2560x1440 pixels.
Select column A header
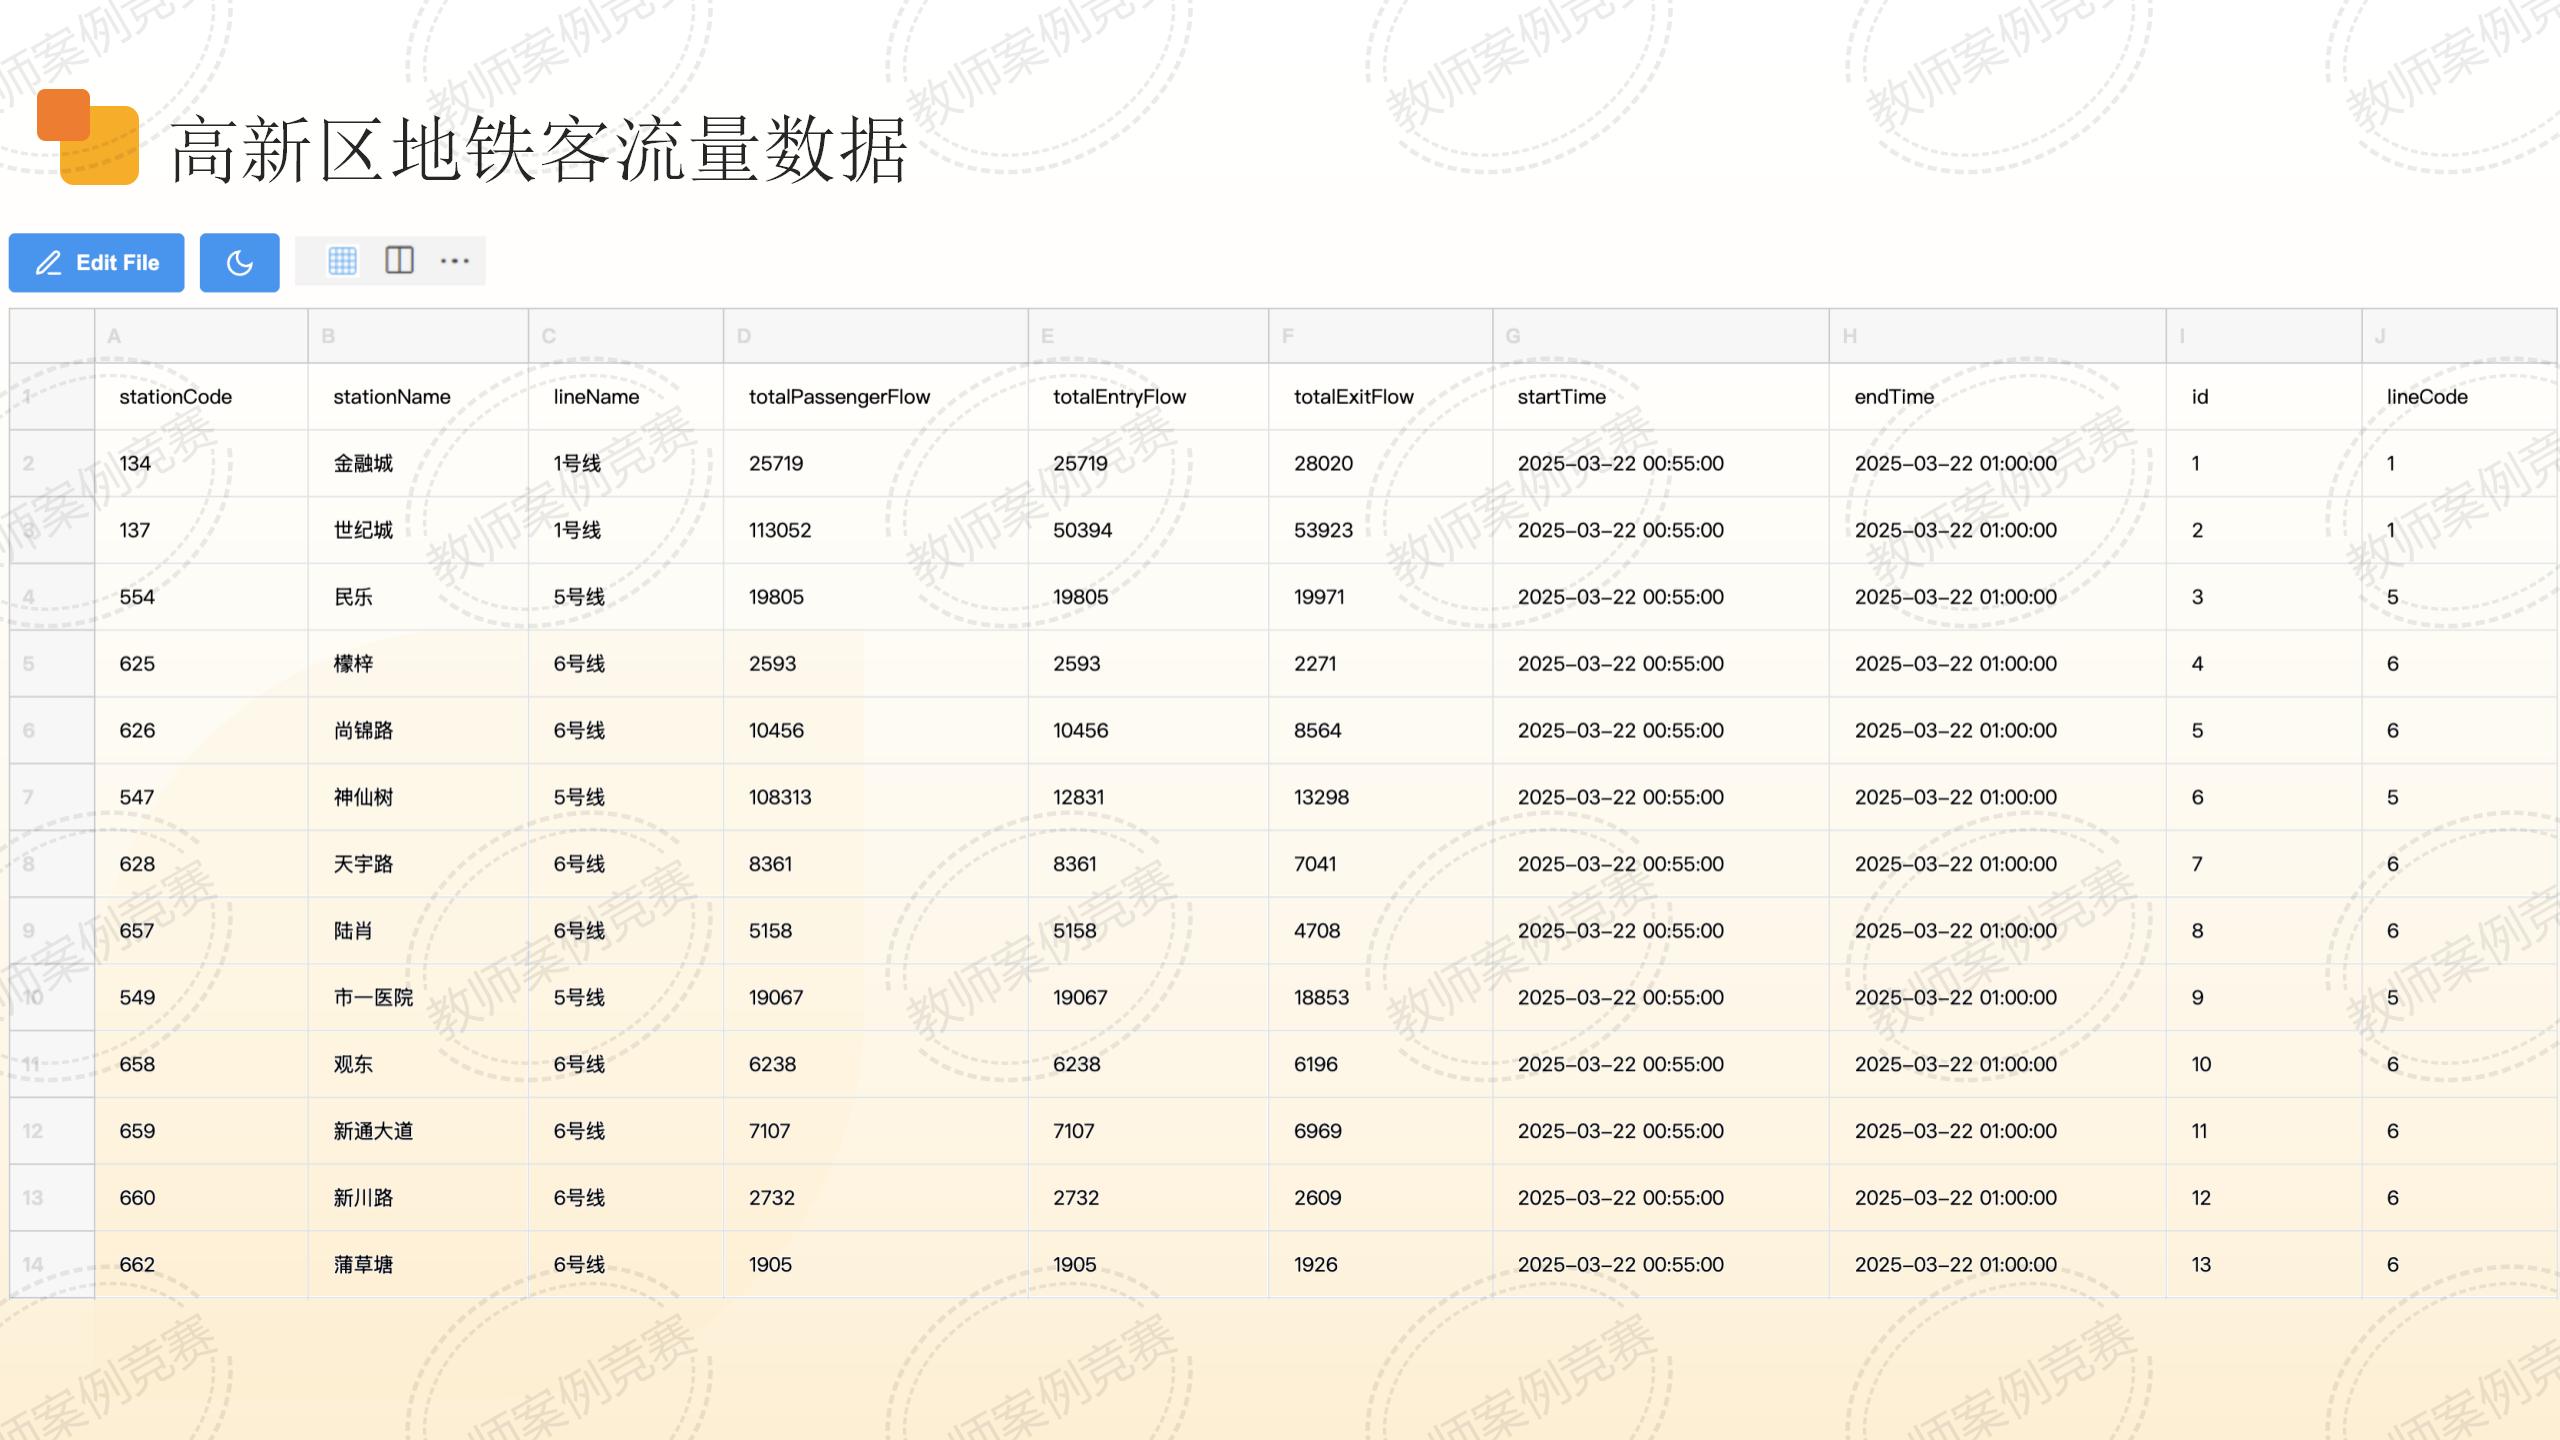click(x=201, y=336)
